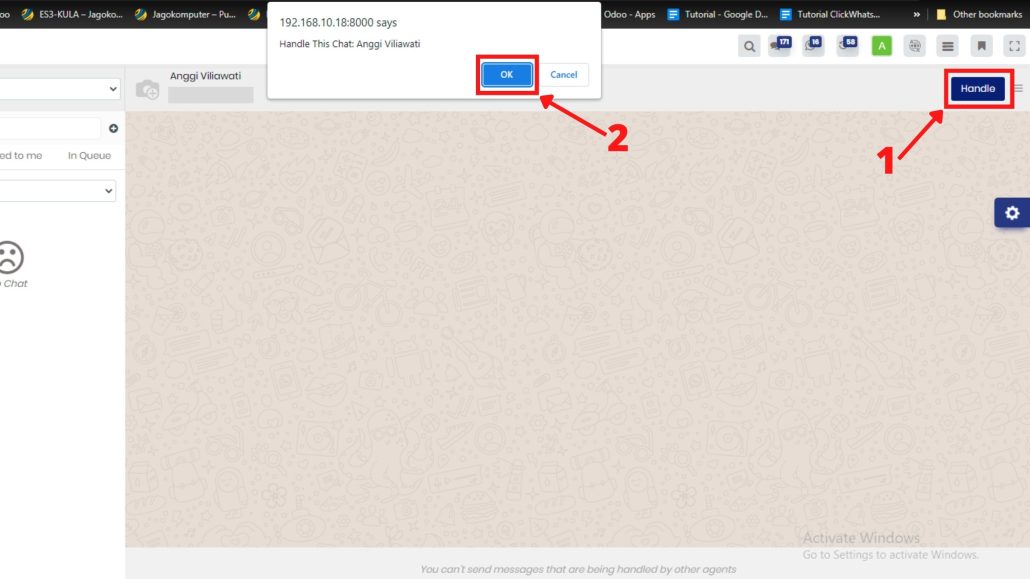This screenshot has height=579, width=1030.
Task: Show more bookmarks chevron
Action: point(916,14)
